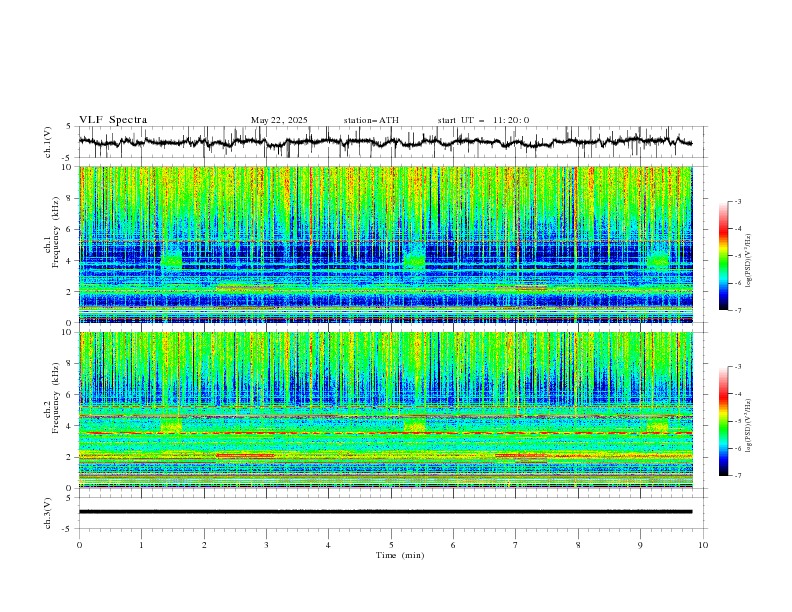
Task: Click the green 4 kHz burst near 5.4 min in ch.1
Action: (x=414, y=260)
